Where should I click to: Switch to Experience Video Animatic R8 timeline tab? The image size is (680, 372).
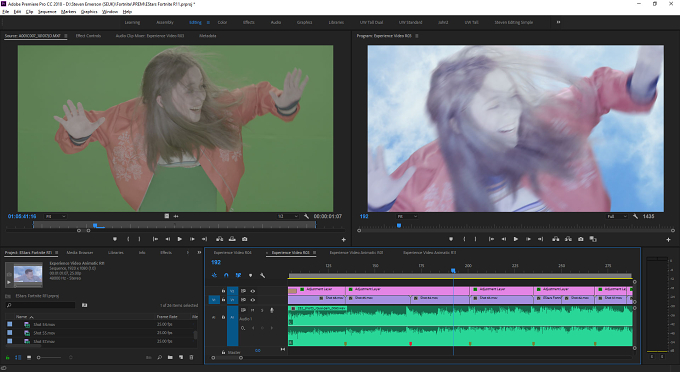356,252
